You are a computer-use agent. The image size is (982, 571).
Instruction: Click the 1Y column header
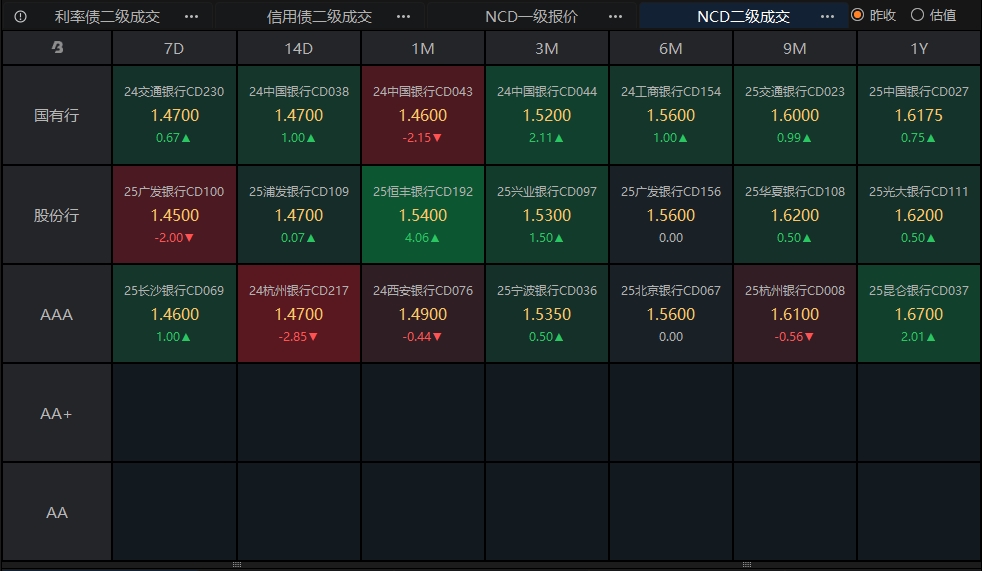[x=919, y=48]
